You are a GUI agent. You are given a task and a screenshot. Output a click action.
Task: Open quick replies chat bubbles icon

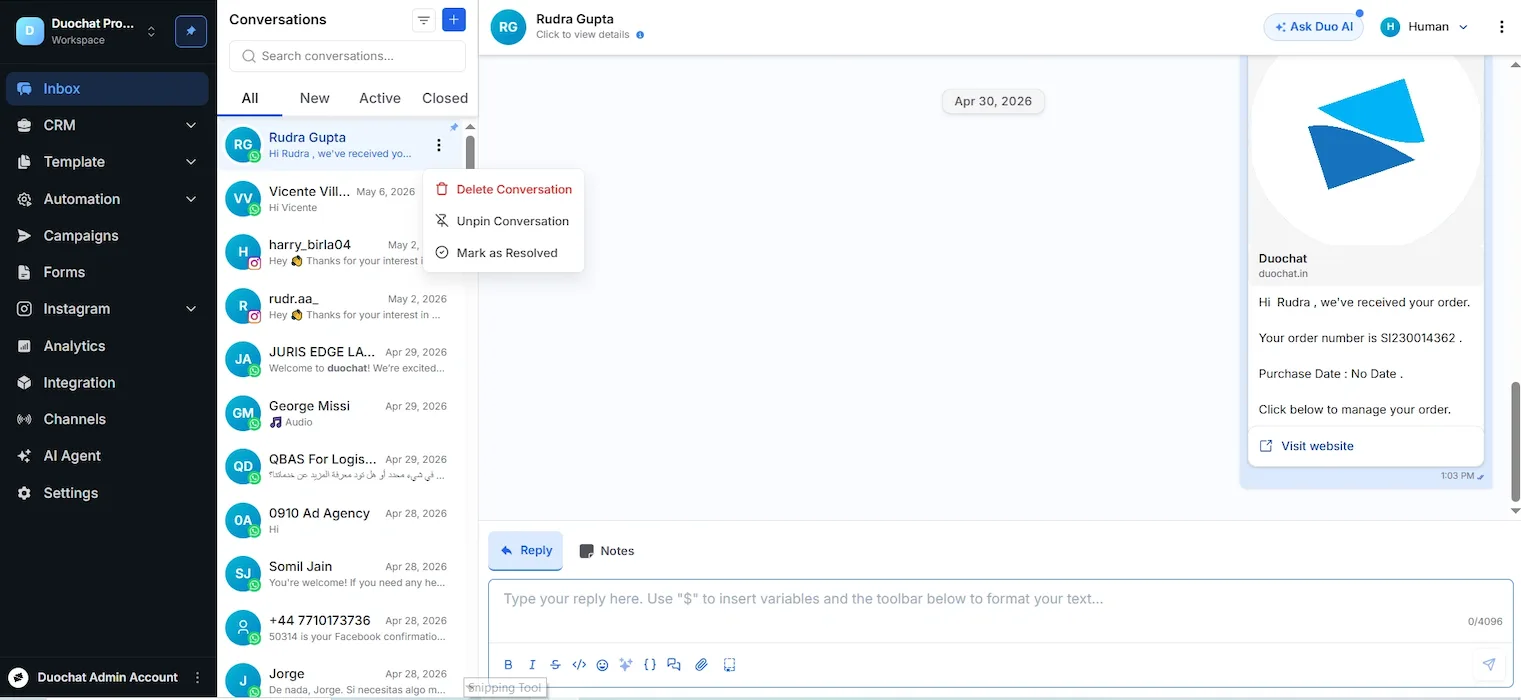[x=674, y=665]
